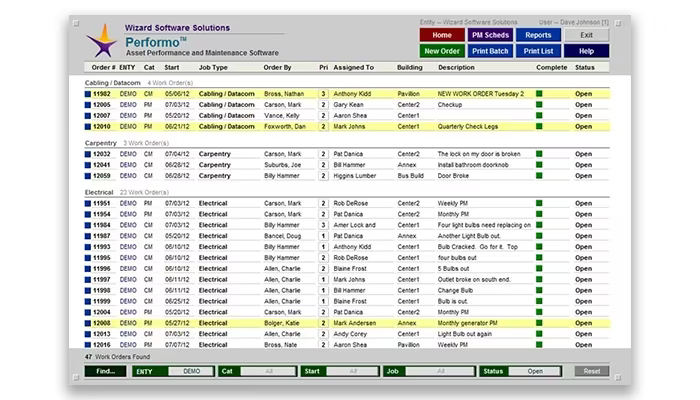Select the Electrical group heading

point(99,192)
